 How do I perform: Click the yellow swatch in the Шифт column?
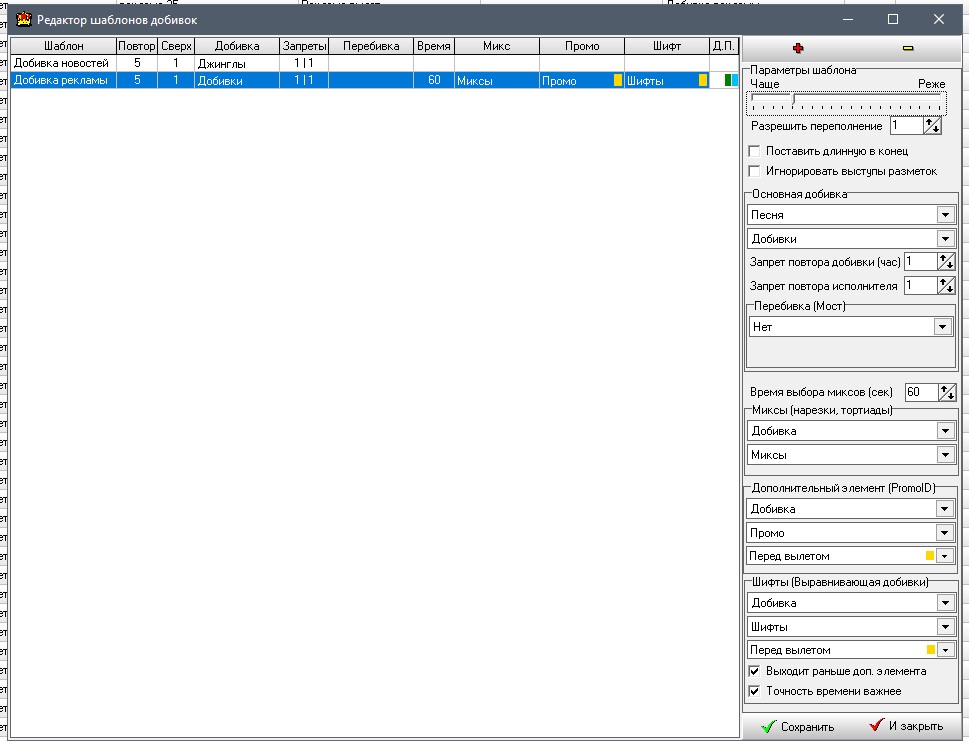pos(703,81)
